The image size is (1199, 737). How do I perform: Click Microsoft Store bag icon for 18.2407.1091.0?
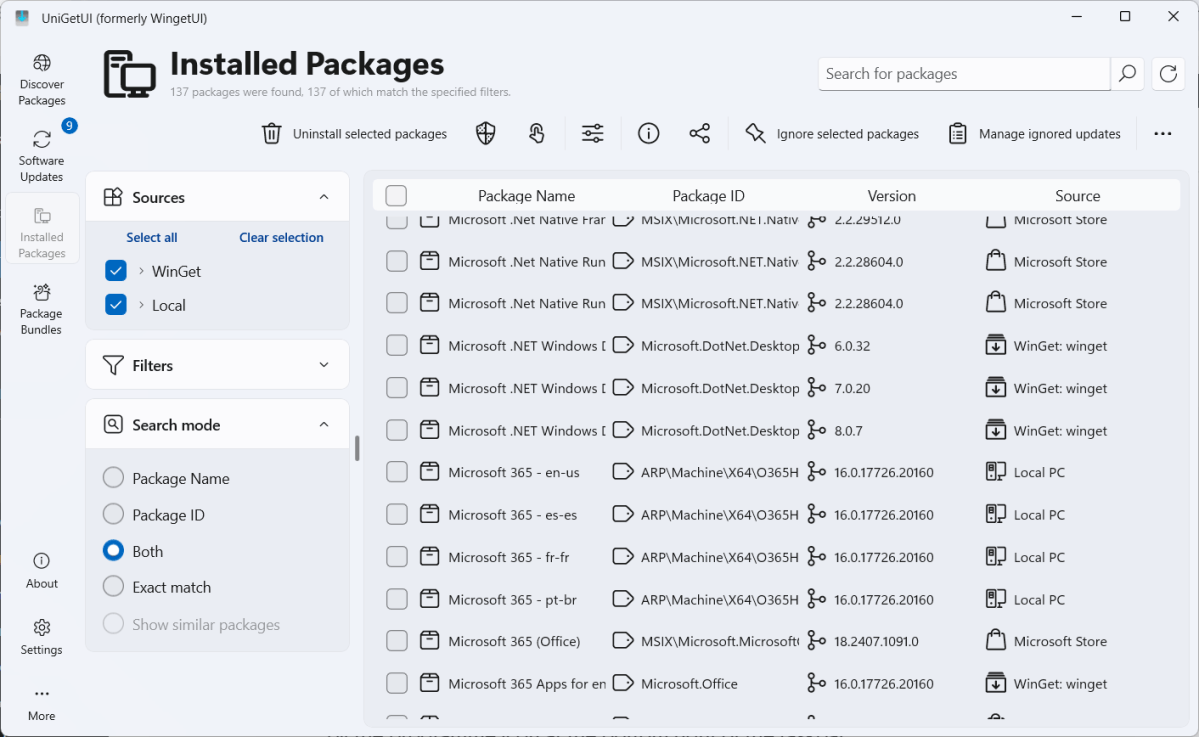[996, 641]
